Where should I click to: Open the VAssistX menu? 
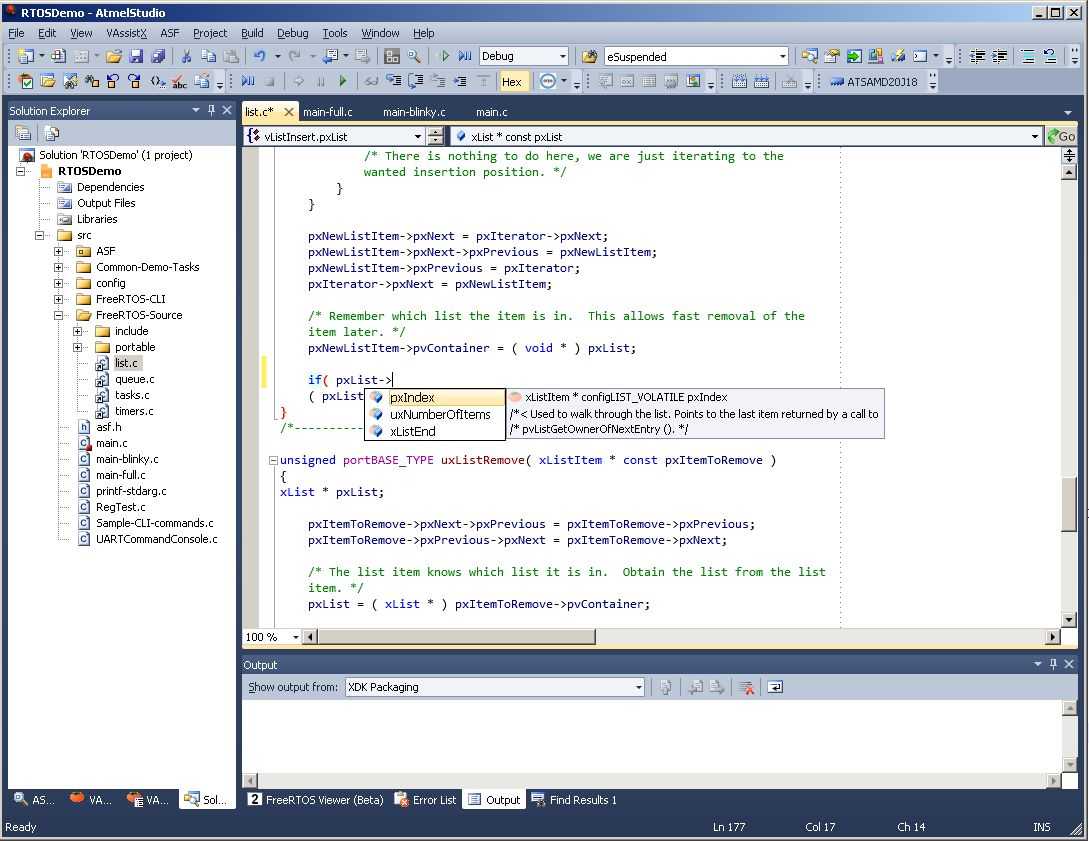pos(126,33)
